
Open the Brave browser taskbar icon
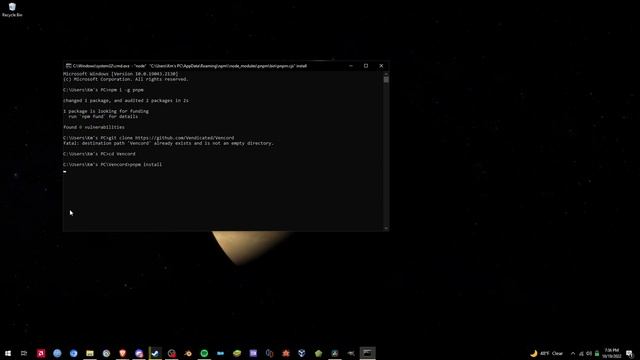point(122,353)
